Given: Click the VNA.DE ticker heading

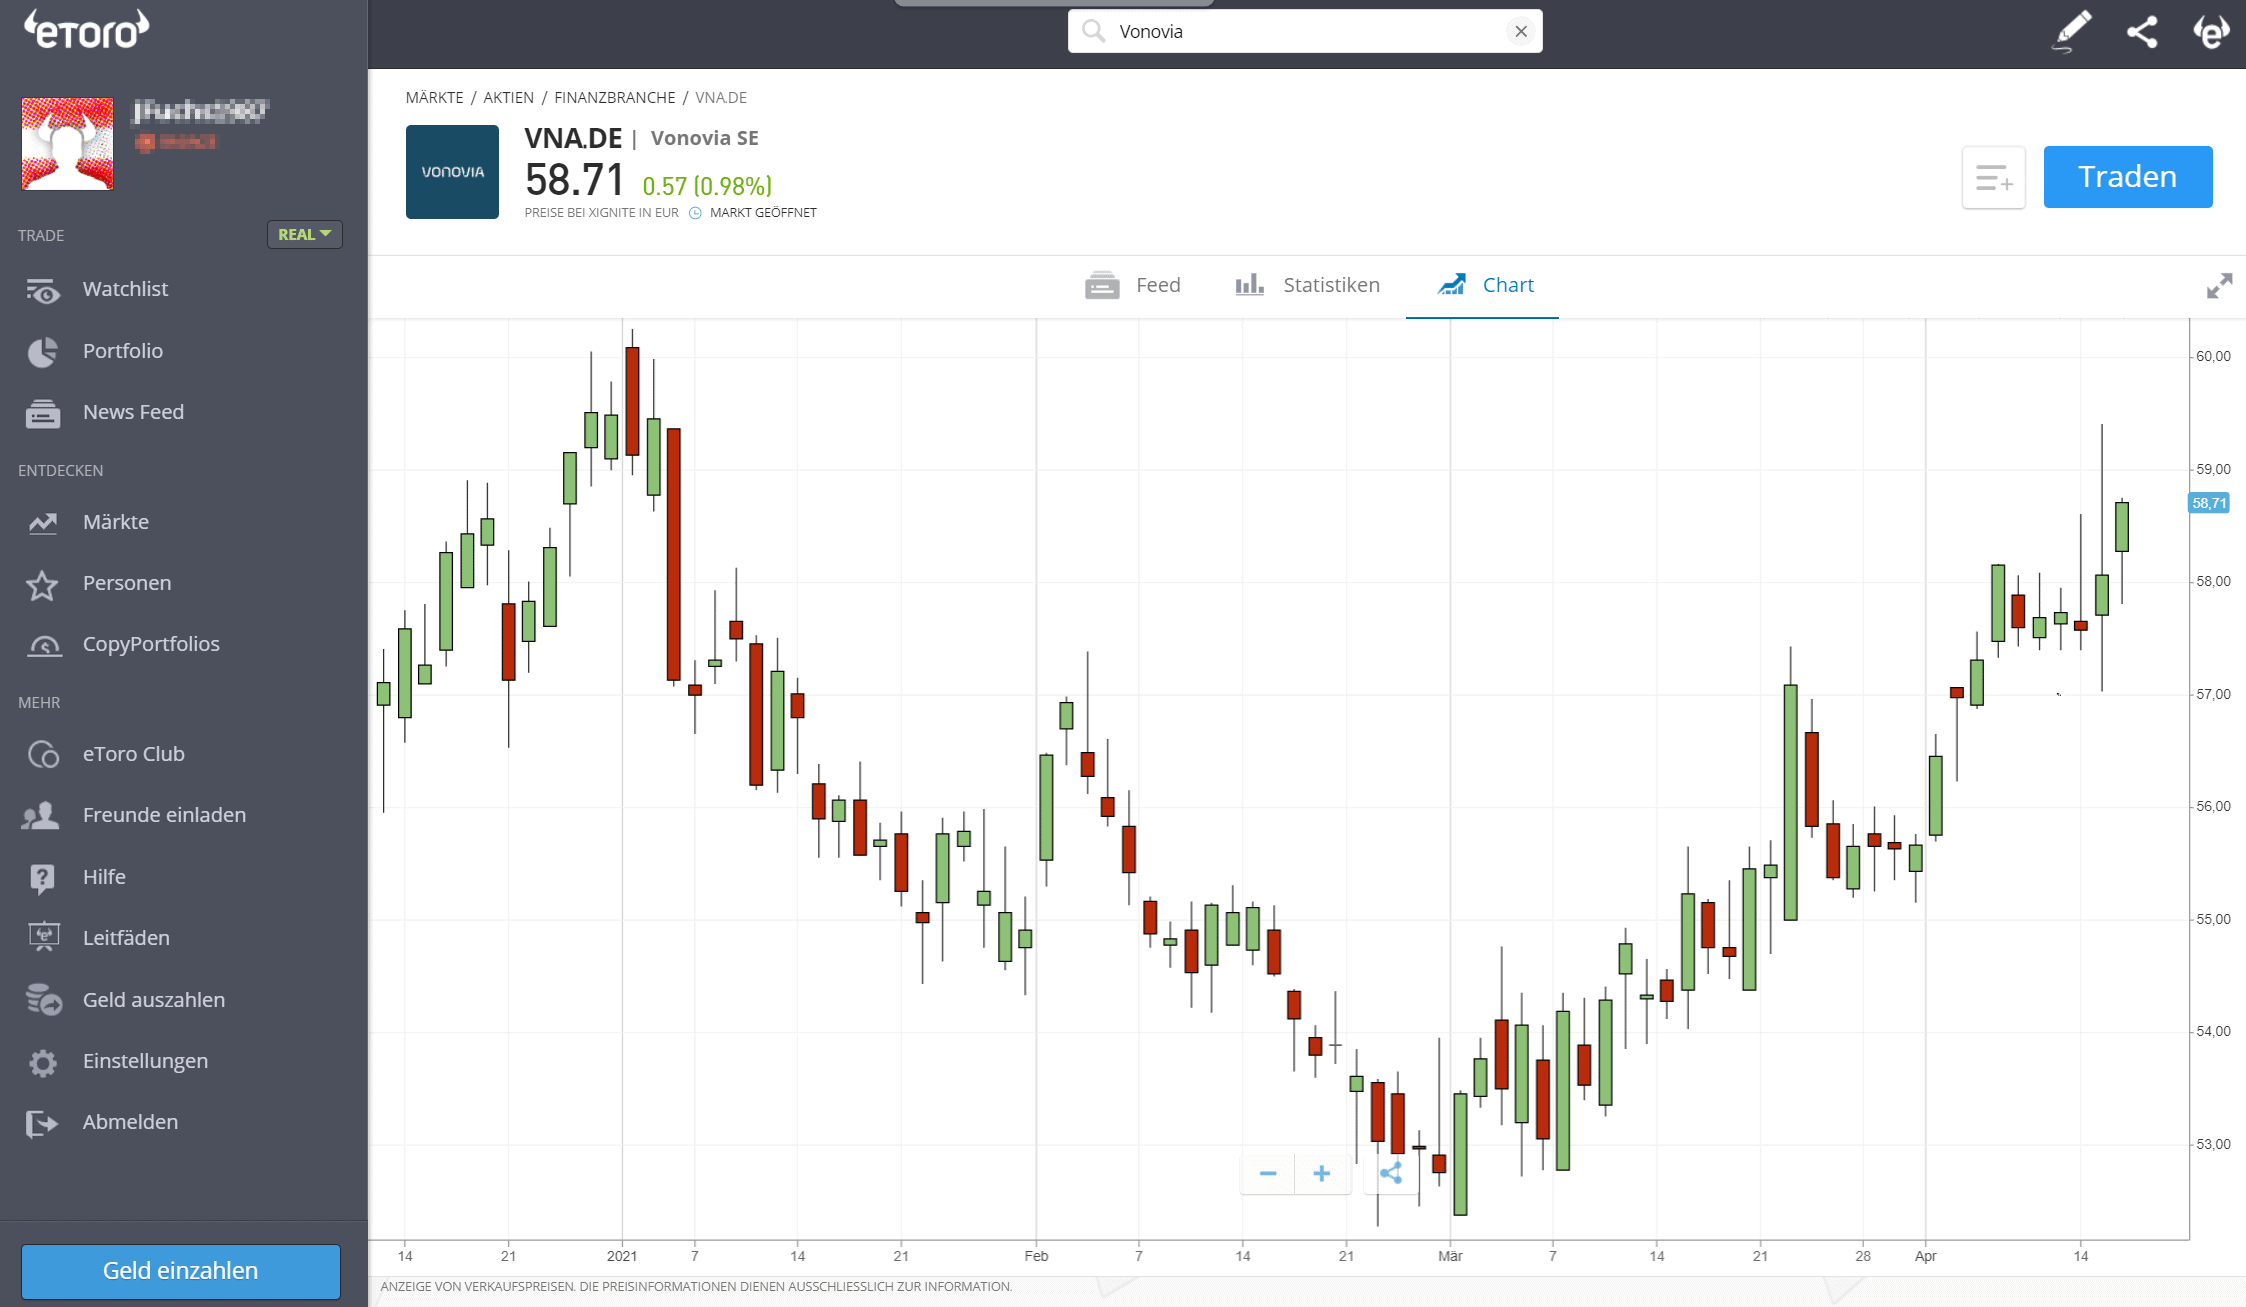Looking at the screenshot, I should pyautogui.click(x=573, y=138).
